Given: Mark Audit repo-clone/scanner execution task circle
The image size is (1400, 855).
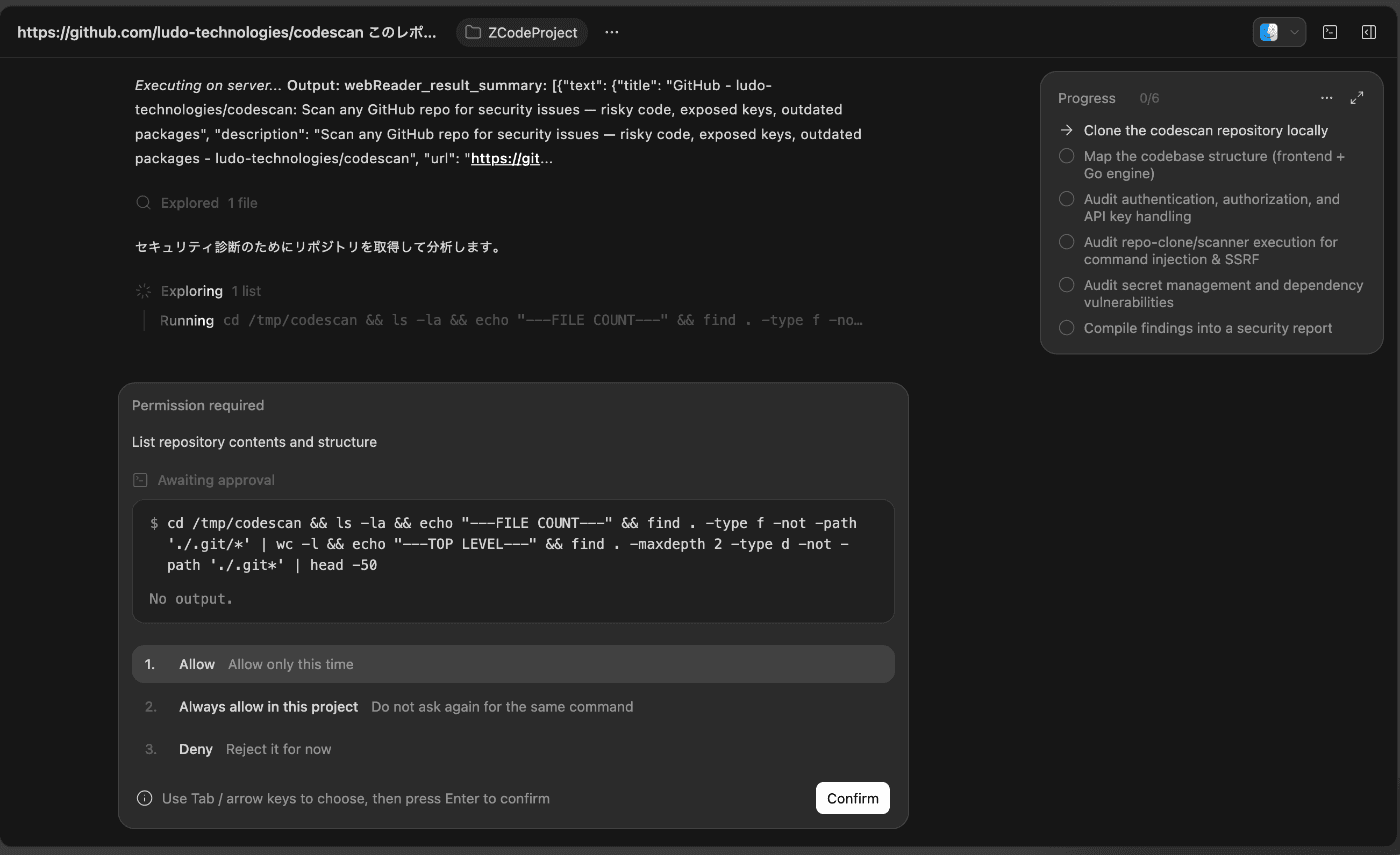Looking at the screenshot, I should [x=1066, y=242].
